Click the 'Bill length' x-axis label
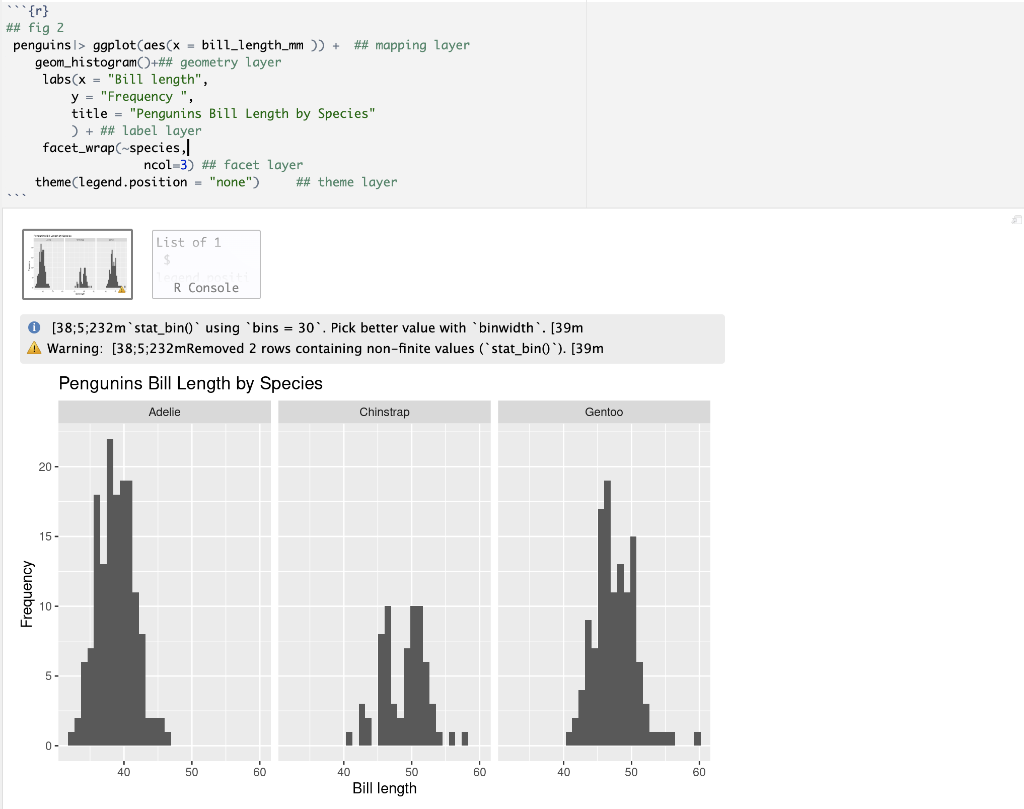Image resolution: width=1024 pixels, height=809 pixels. coord(385,788)
